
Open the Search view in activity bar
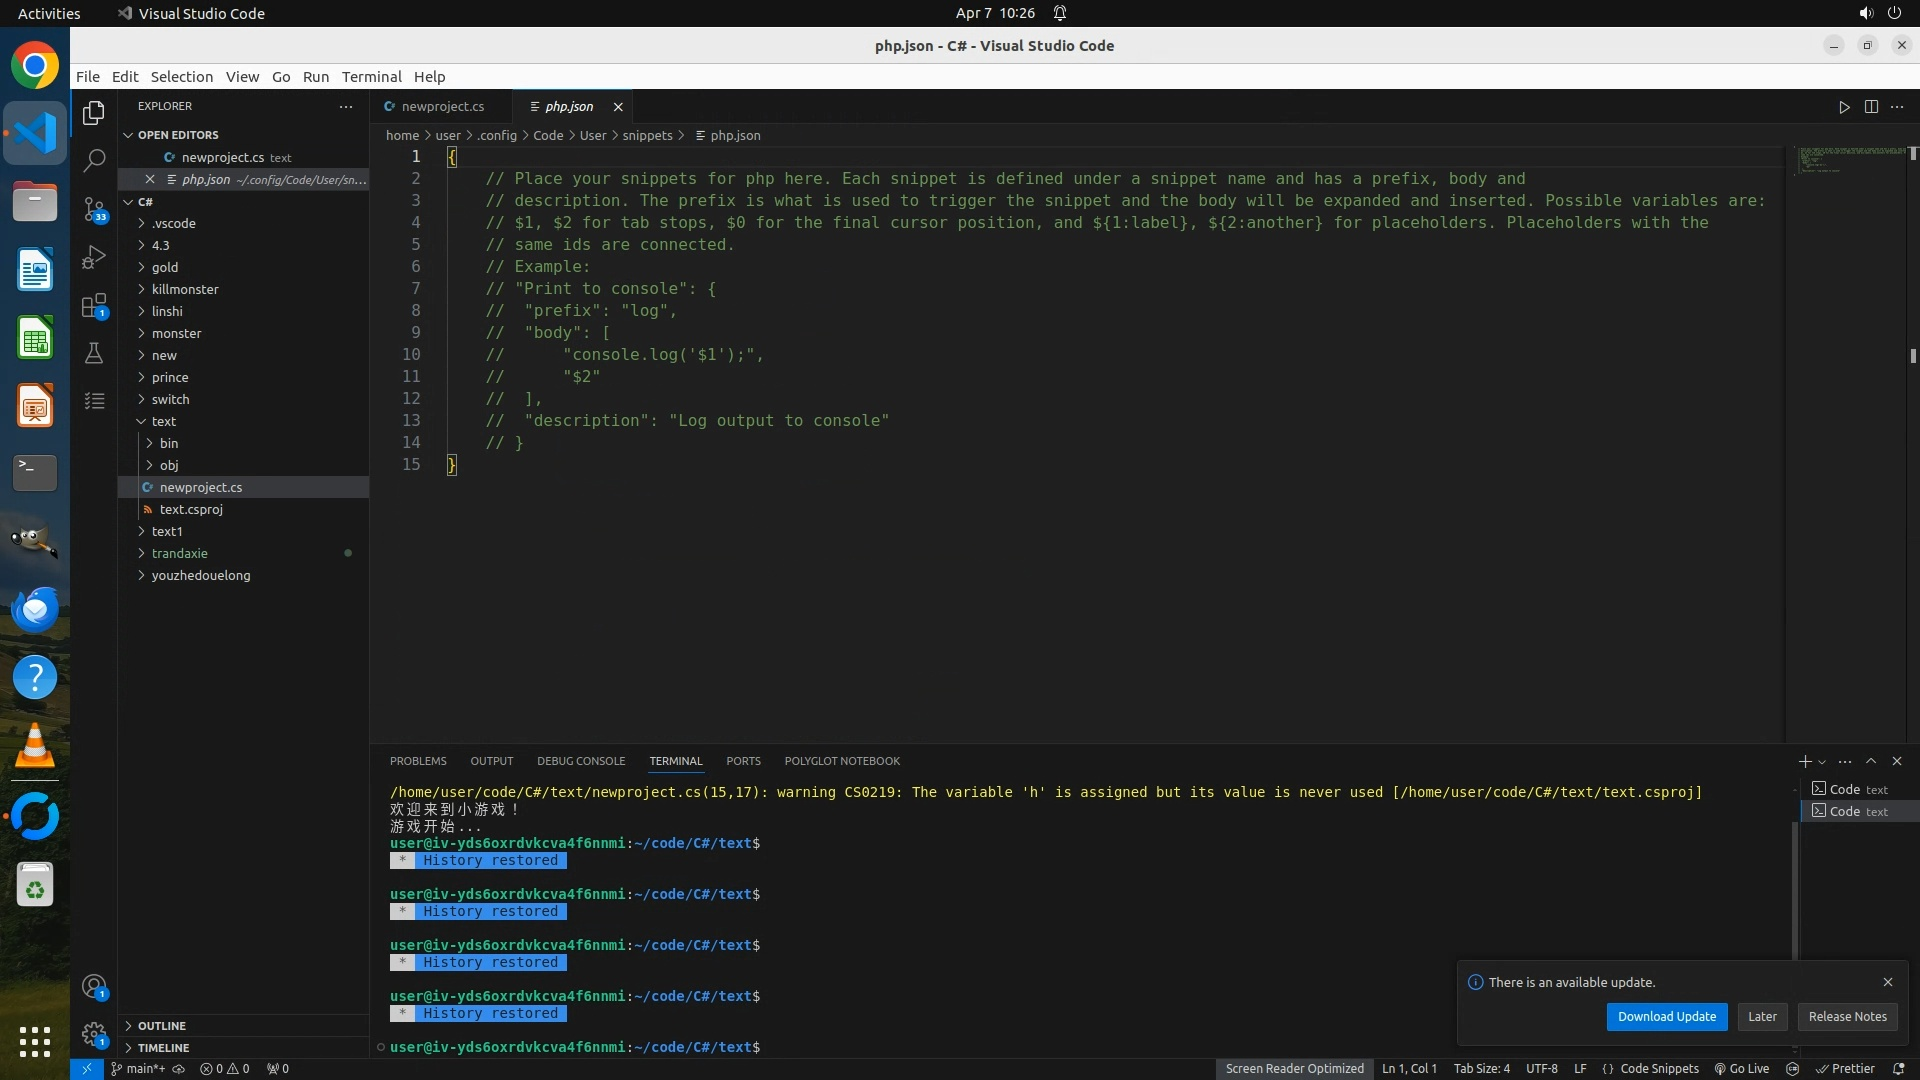click(94, 160)
